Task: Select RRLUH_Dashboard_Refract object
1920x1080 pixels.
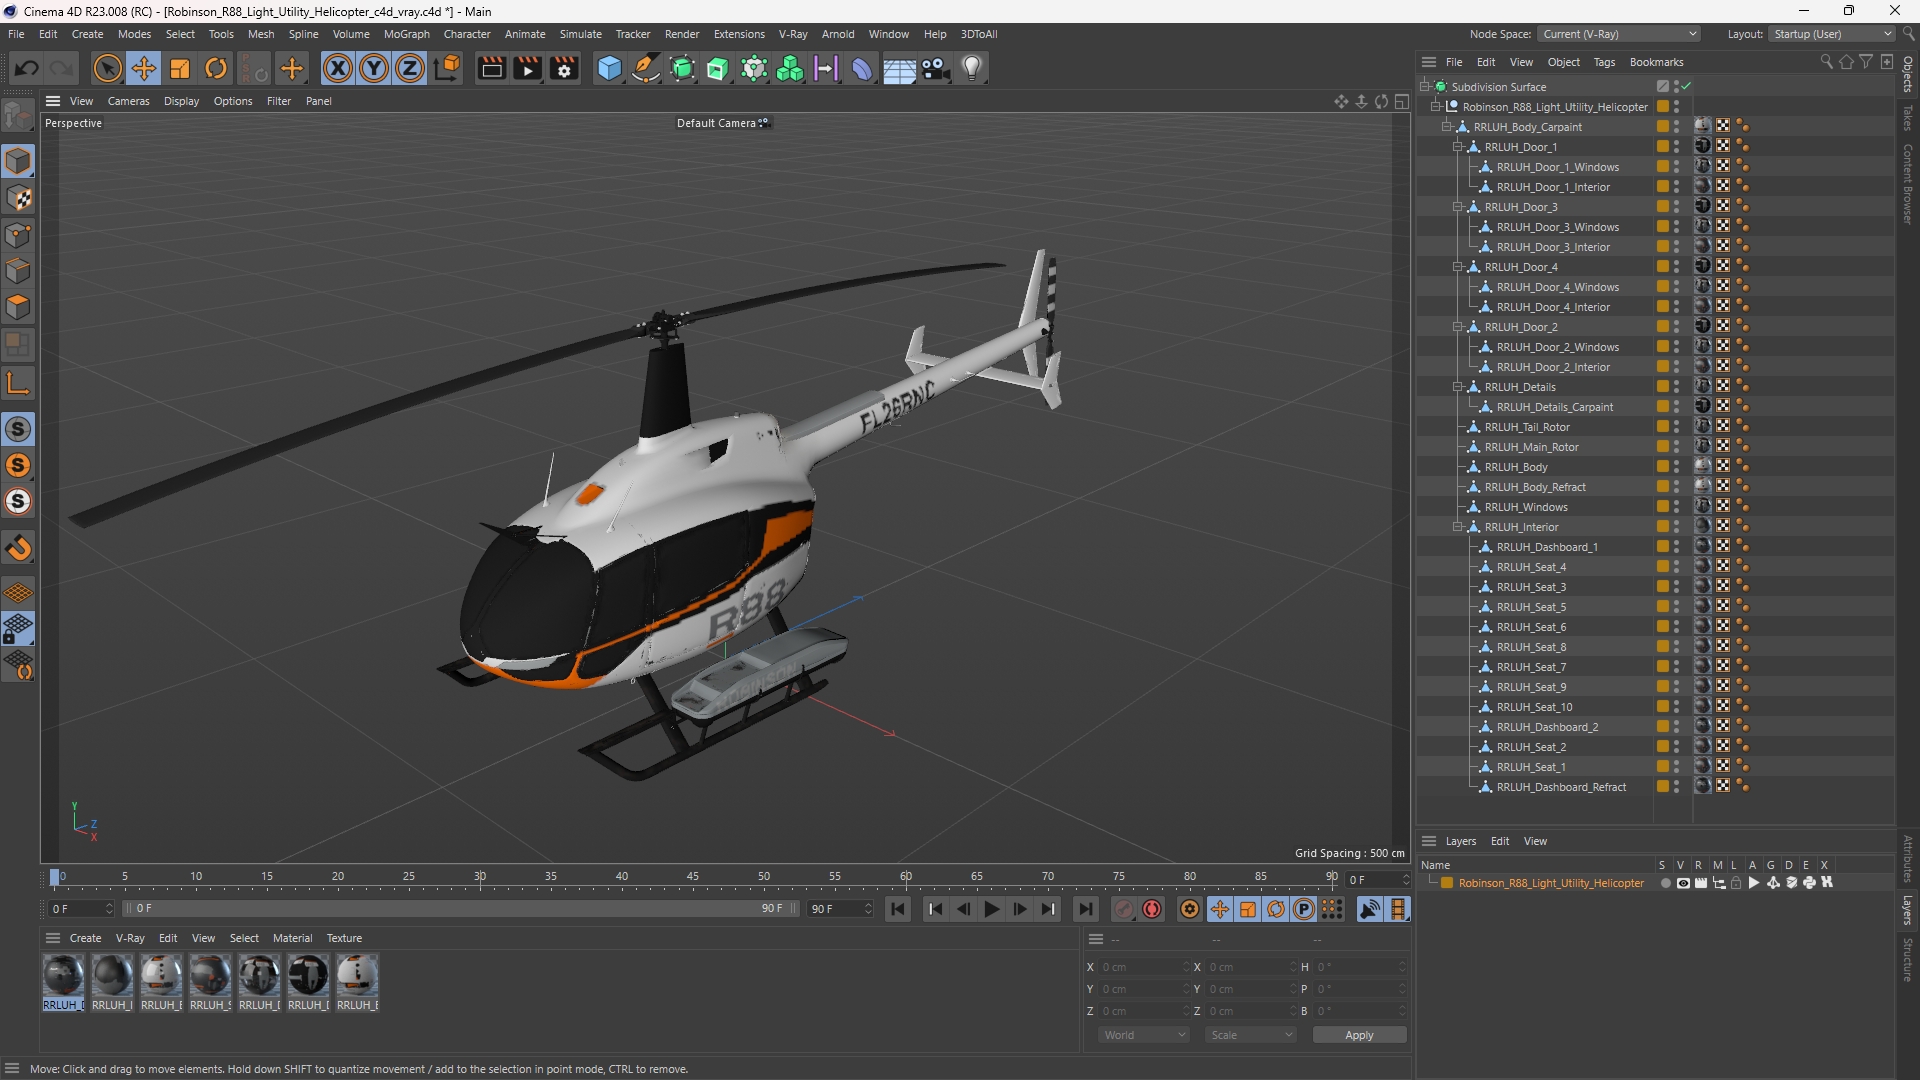Action: click(1561, 787)
